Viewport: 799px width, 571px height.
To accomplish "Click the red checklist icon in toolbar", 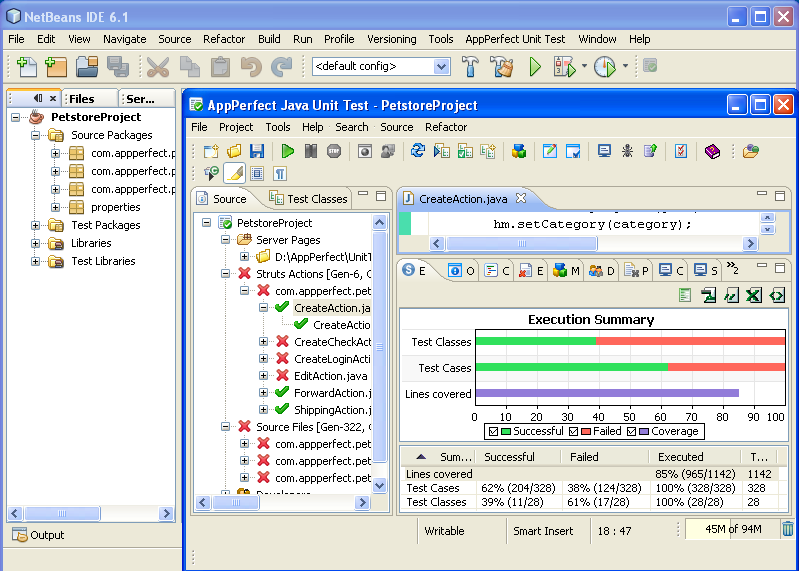I will click(x=681, y=151).
